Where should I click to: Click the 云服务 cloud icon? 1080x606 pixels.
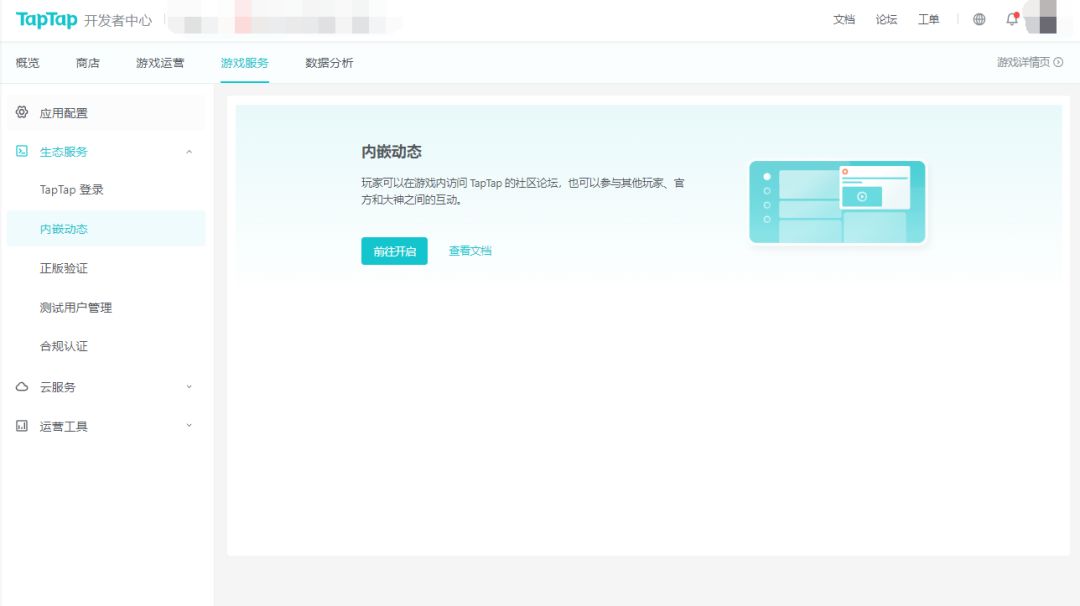22,386
